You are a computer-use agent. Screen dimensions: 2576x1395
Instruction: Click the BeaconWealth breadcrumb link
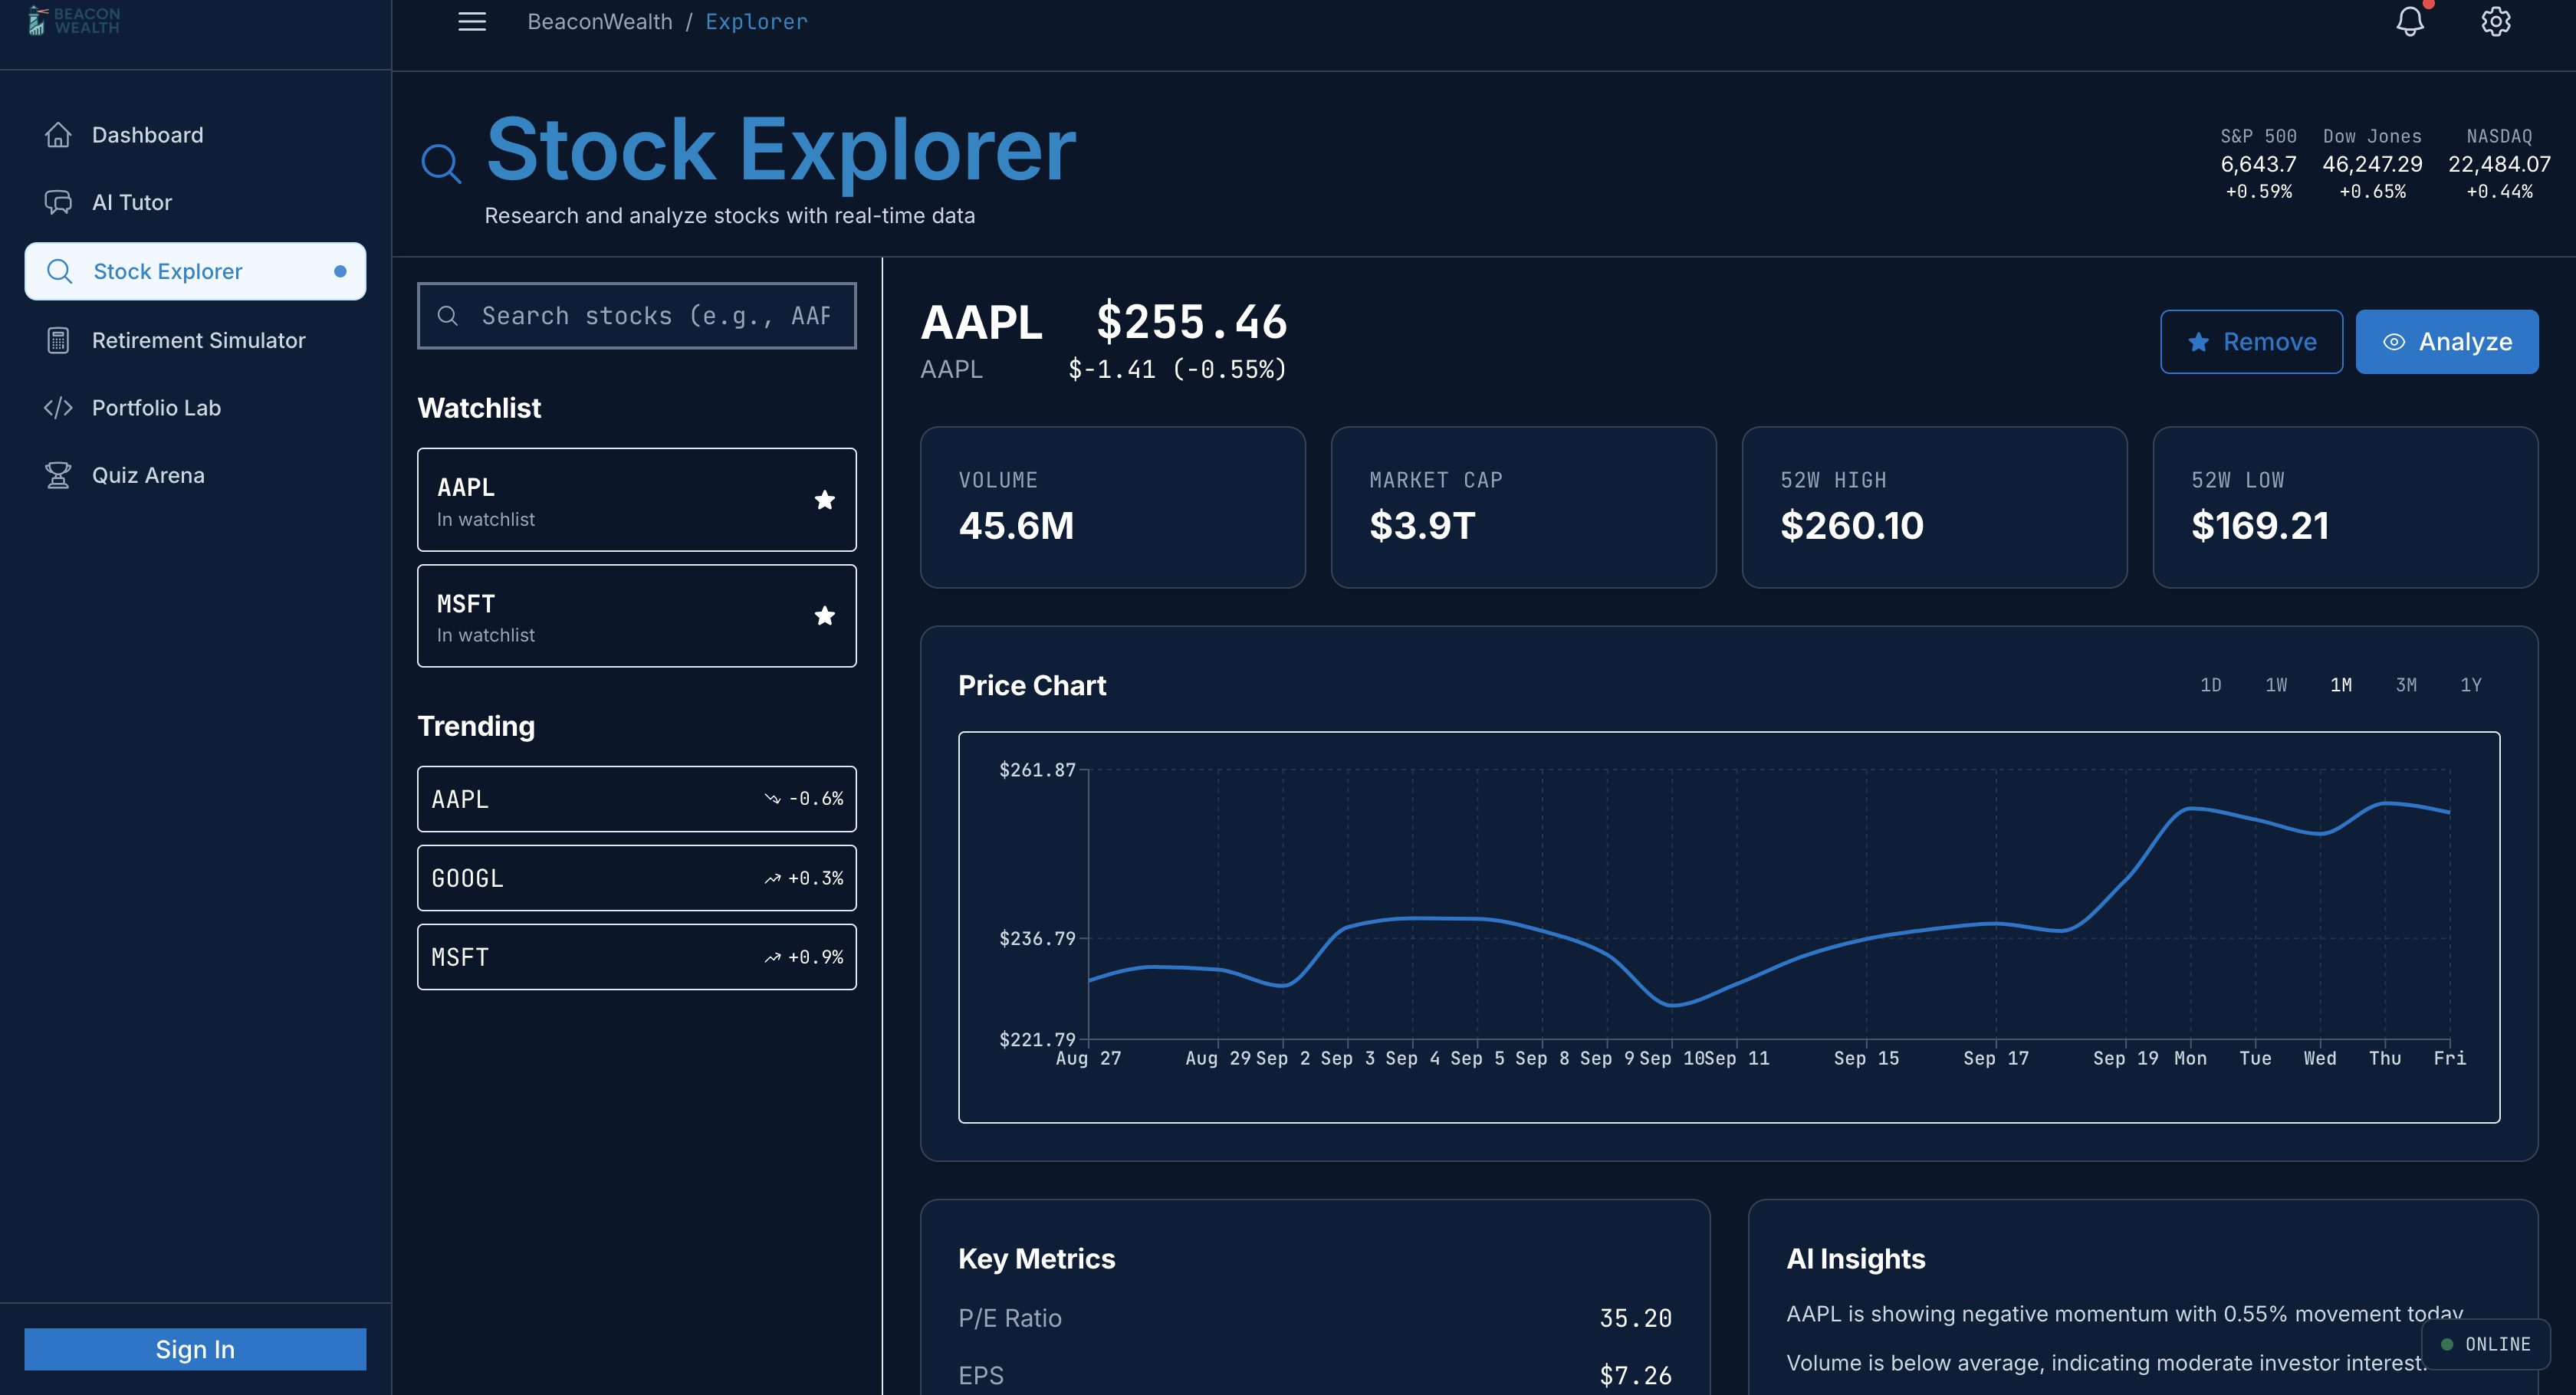599,22
